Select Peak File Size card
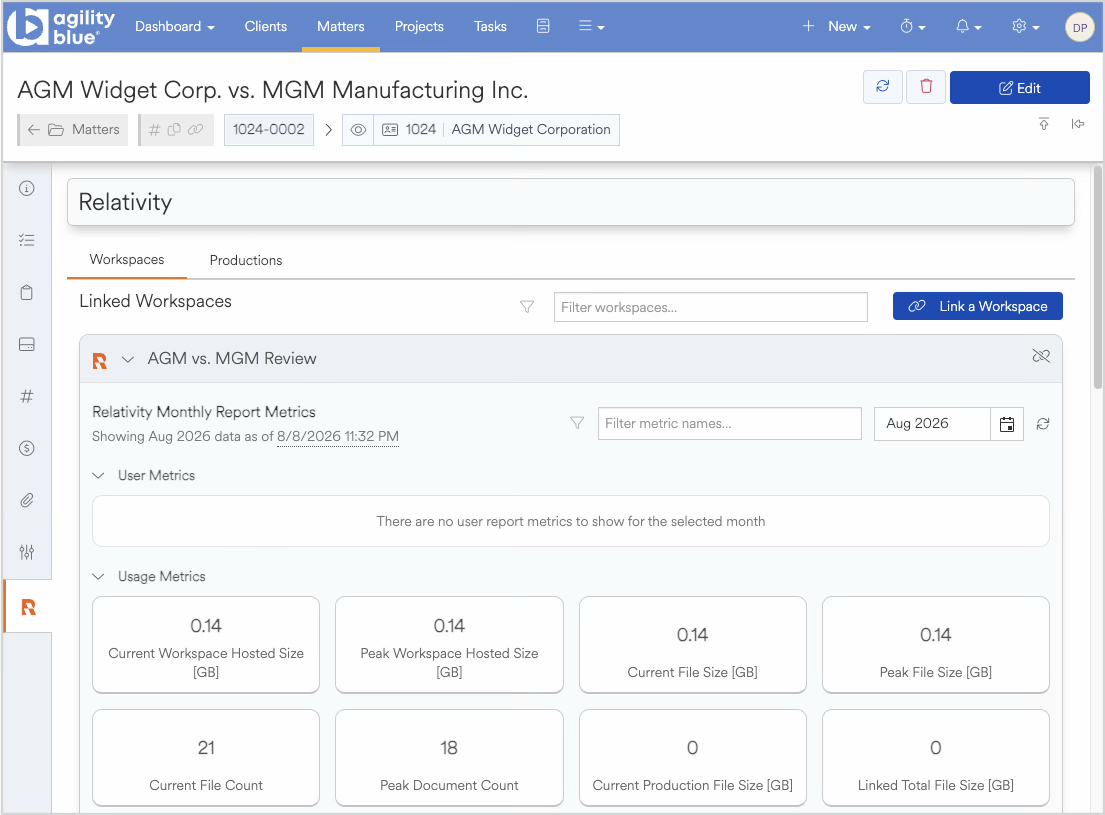This screenshot has height=815, width=1105. coord(935,644)
